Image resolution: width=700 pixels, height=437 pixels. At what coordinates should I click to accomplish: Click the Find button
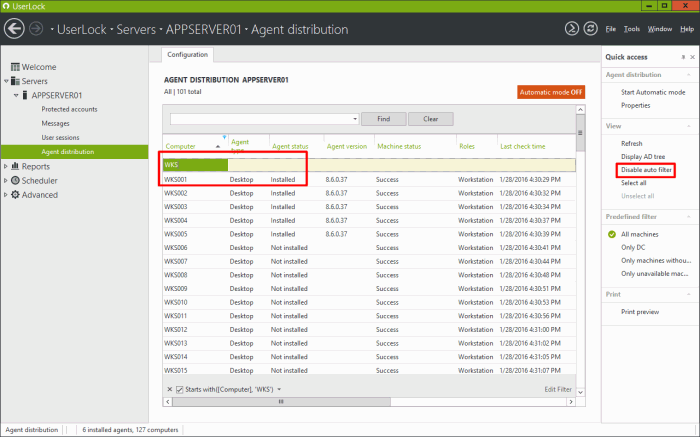point(383,119)
